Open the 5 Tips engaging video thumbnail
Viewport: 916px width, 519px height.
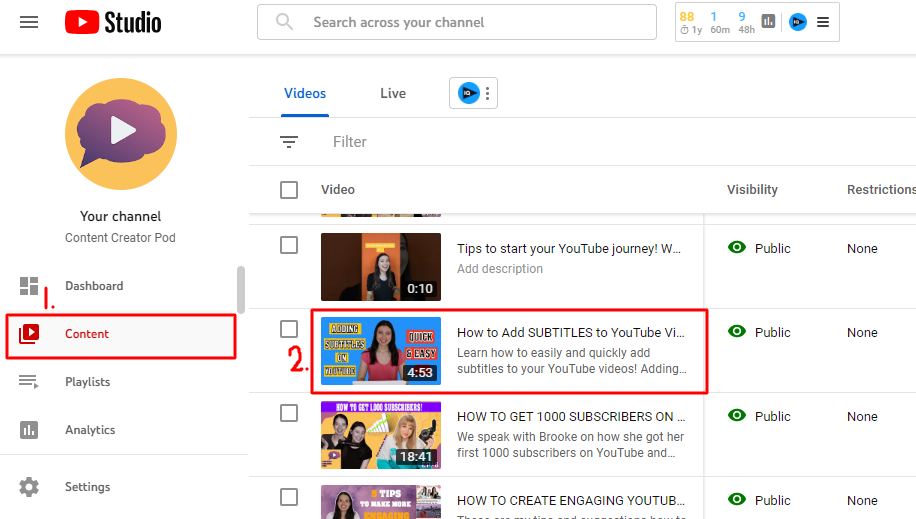click(381, 502)
